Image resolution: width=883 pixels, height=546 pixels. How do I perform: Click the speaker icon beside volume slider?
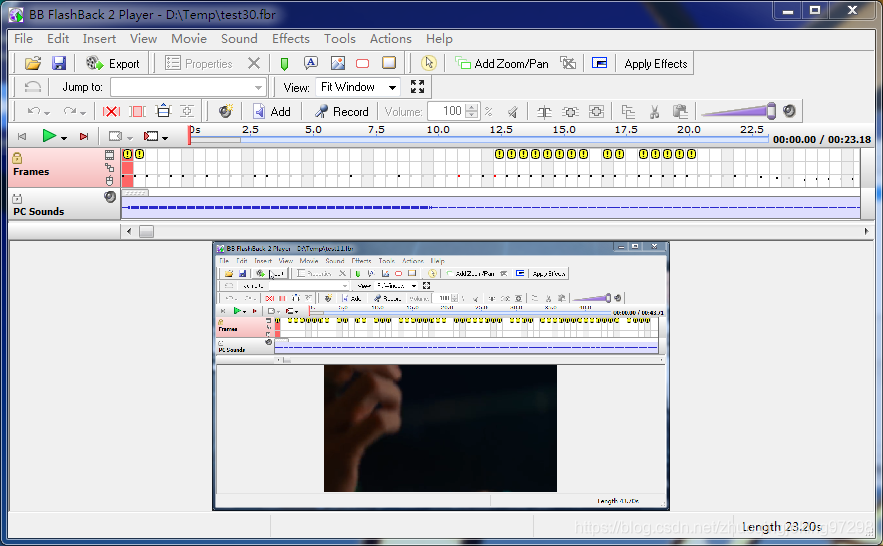coord(790,111)
